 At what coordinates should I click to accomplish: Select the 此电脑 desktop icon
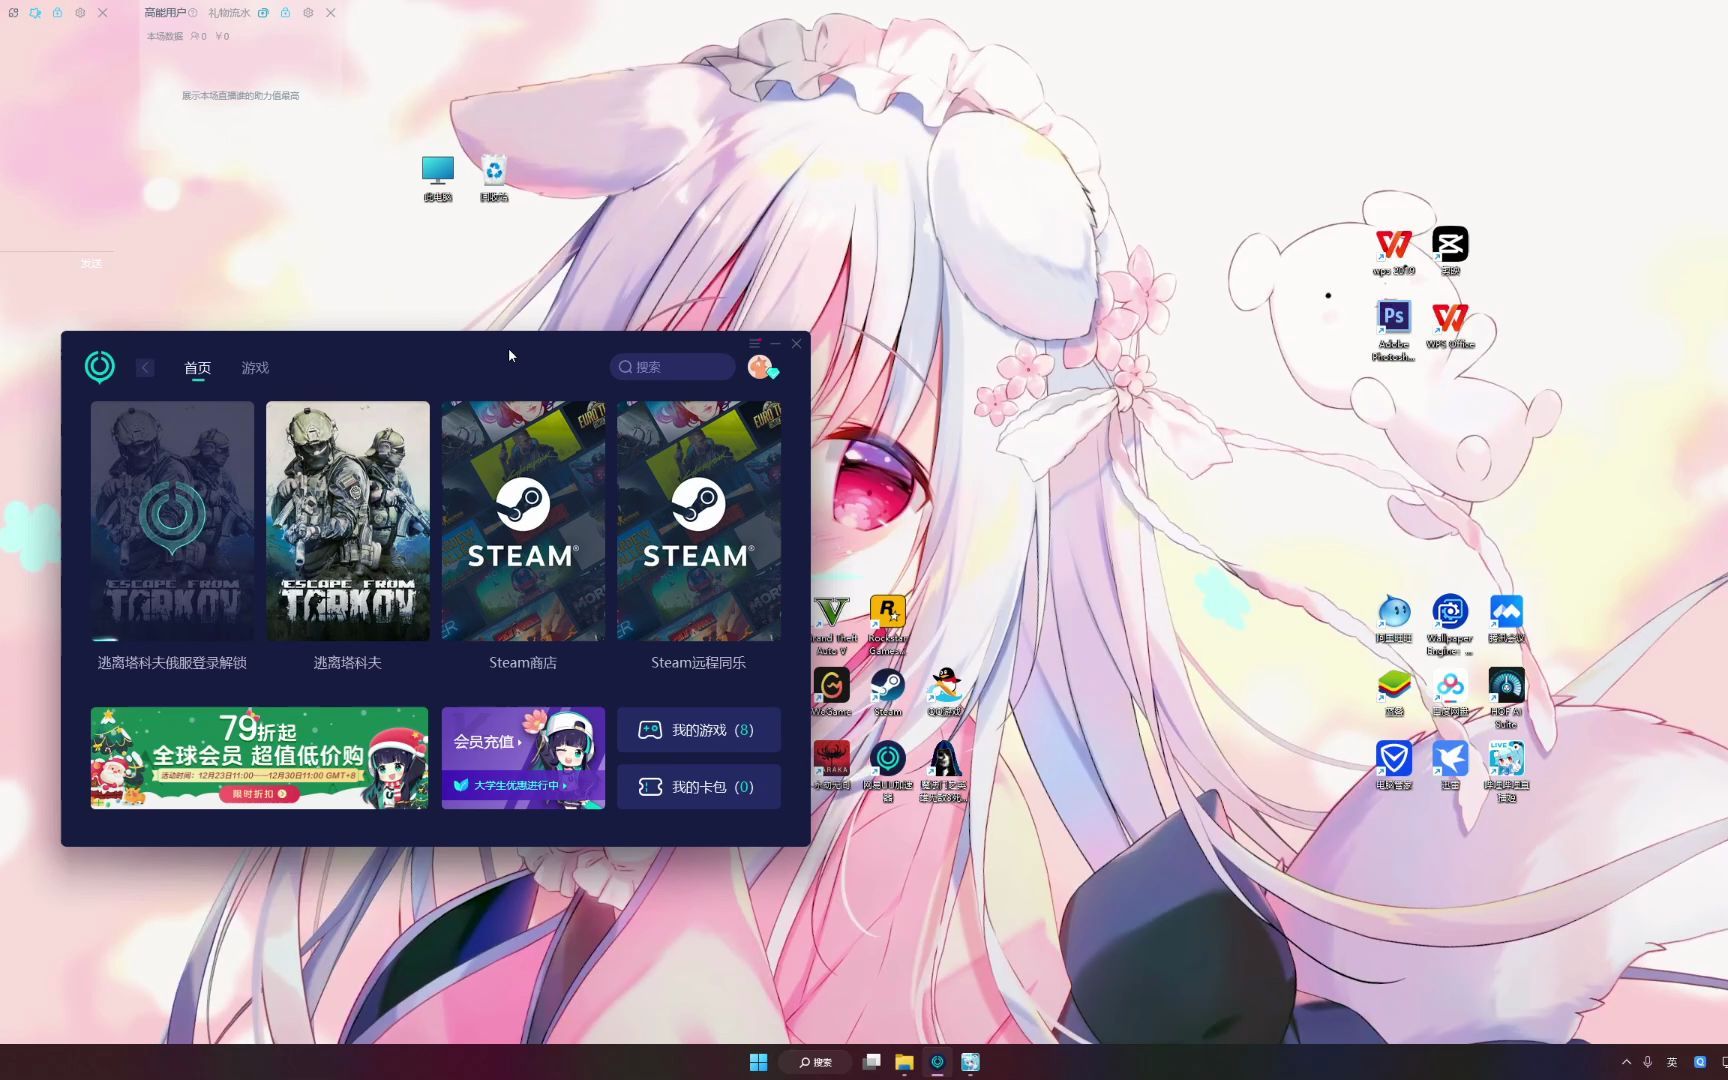pyautogui.click(x=438, y=178)
